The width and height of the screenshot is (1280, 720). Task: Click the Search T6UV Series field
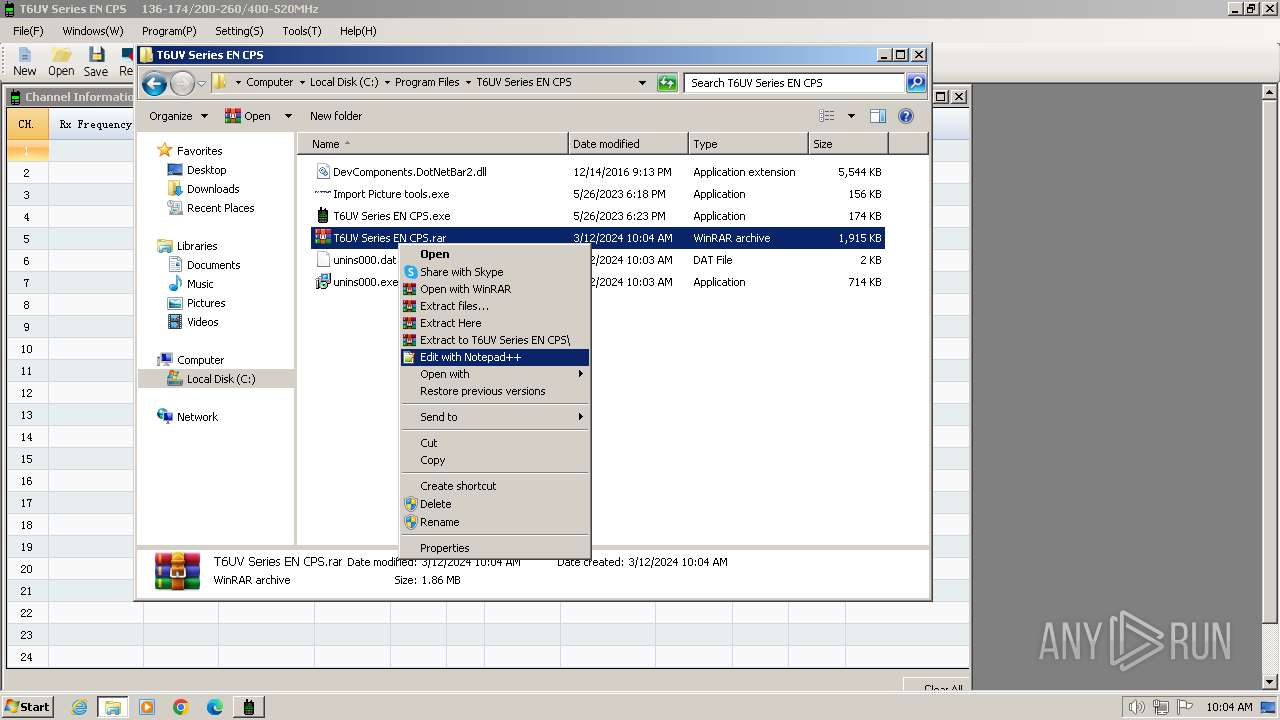click(x=795, y=83)
